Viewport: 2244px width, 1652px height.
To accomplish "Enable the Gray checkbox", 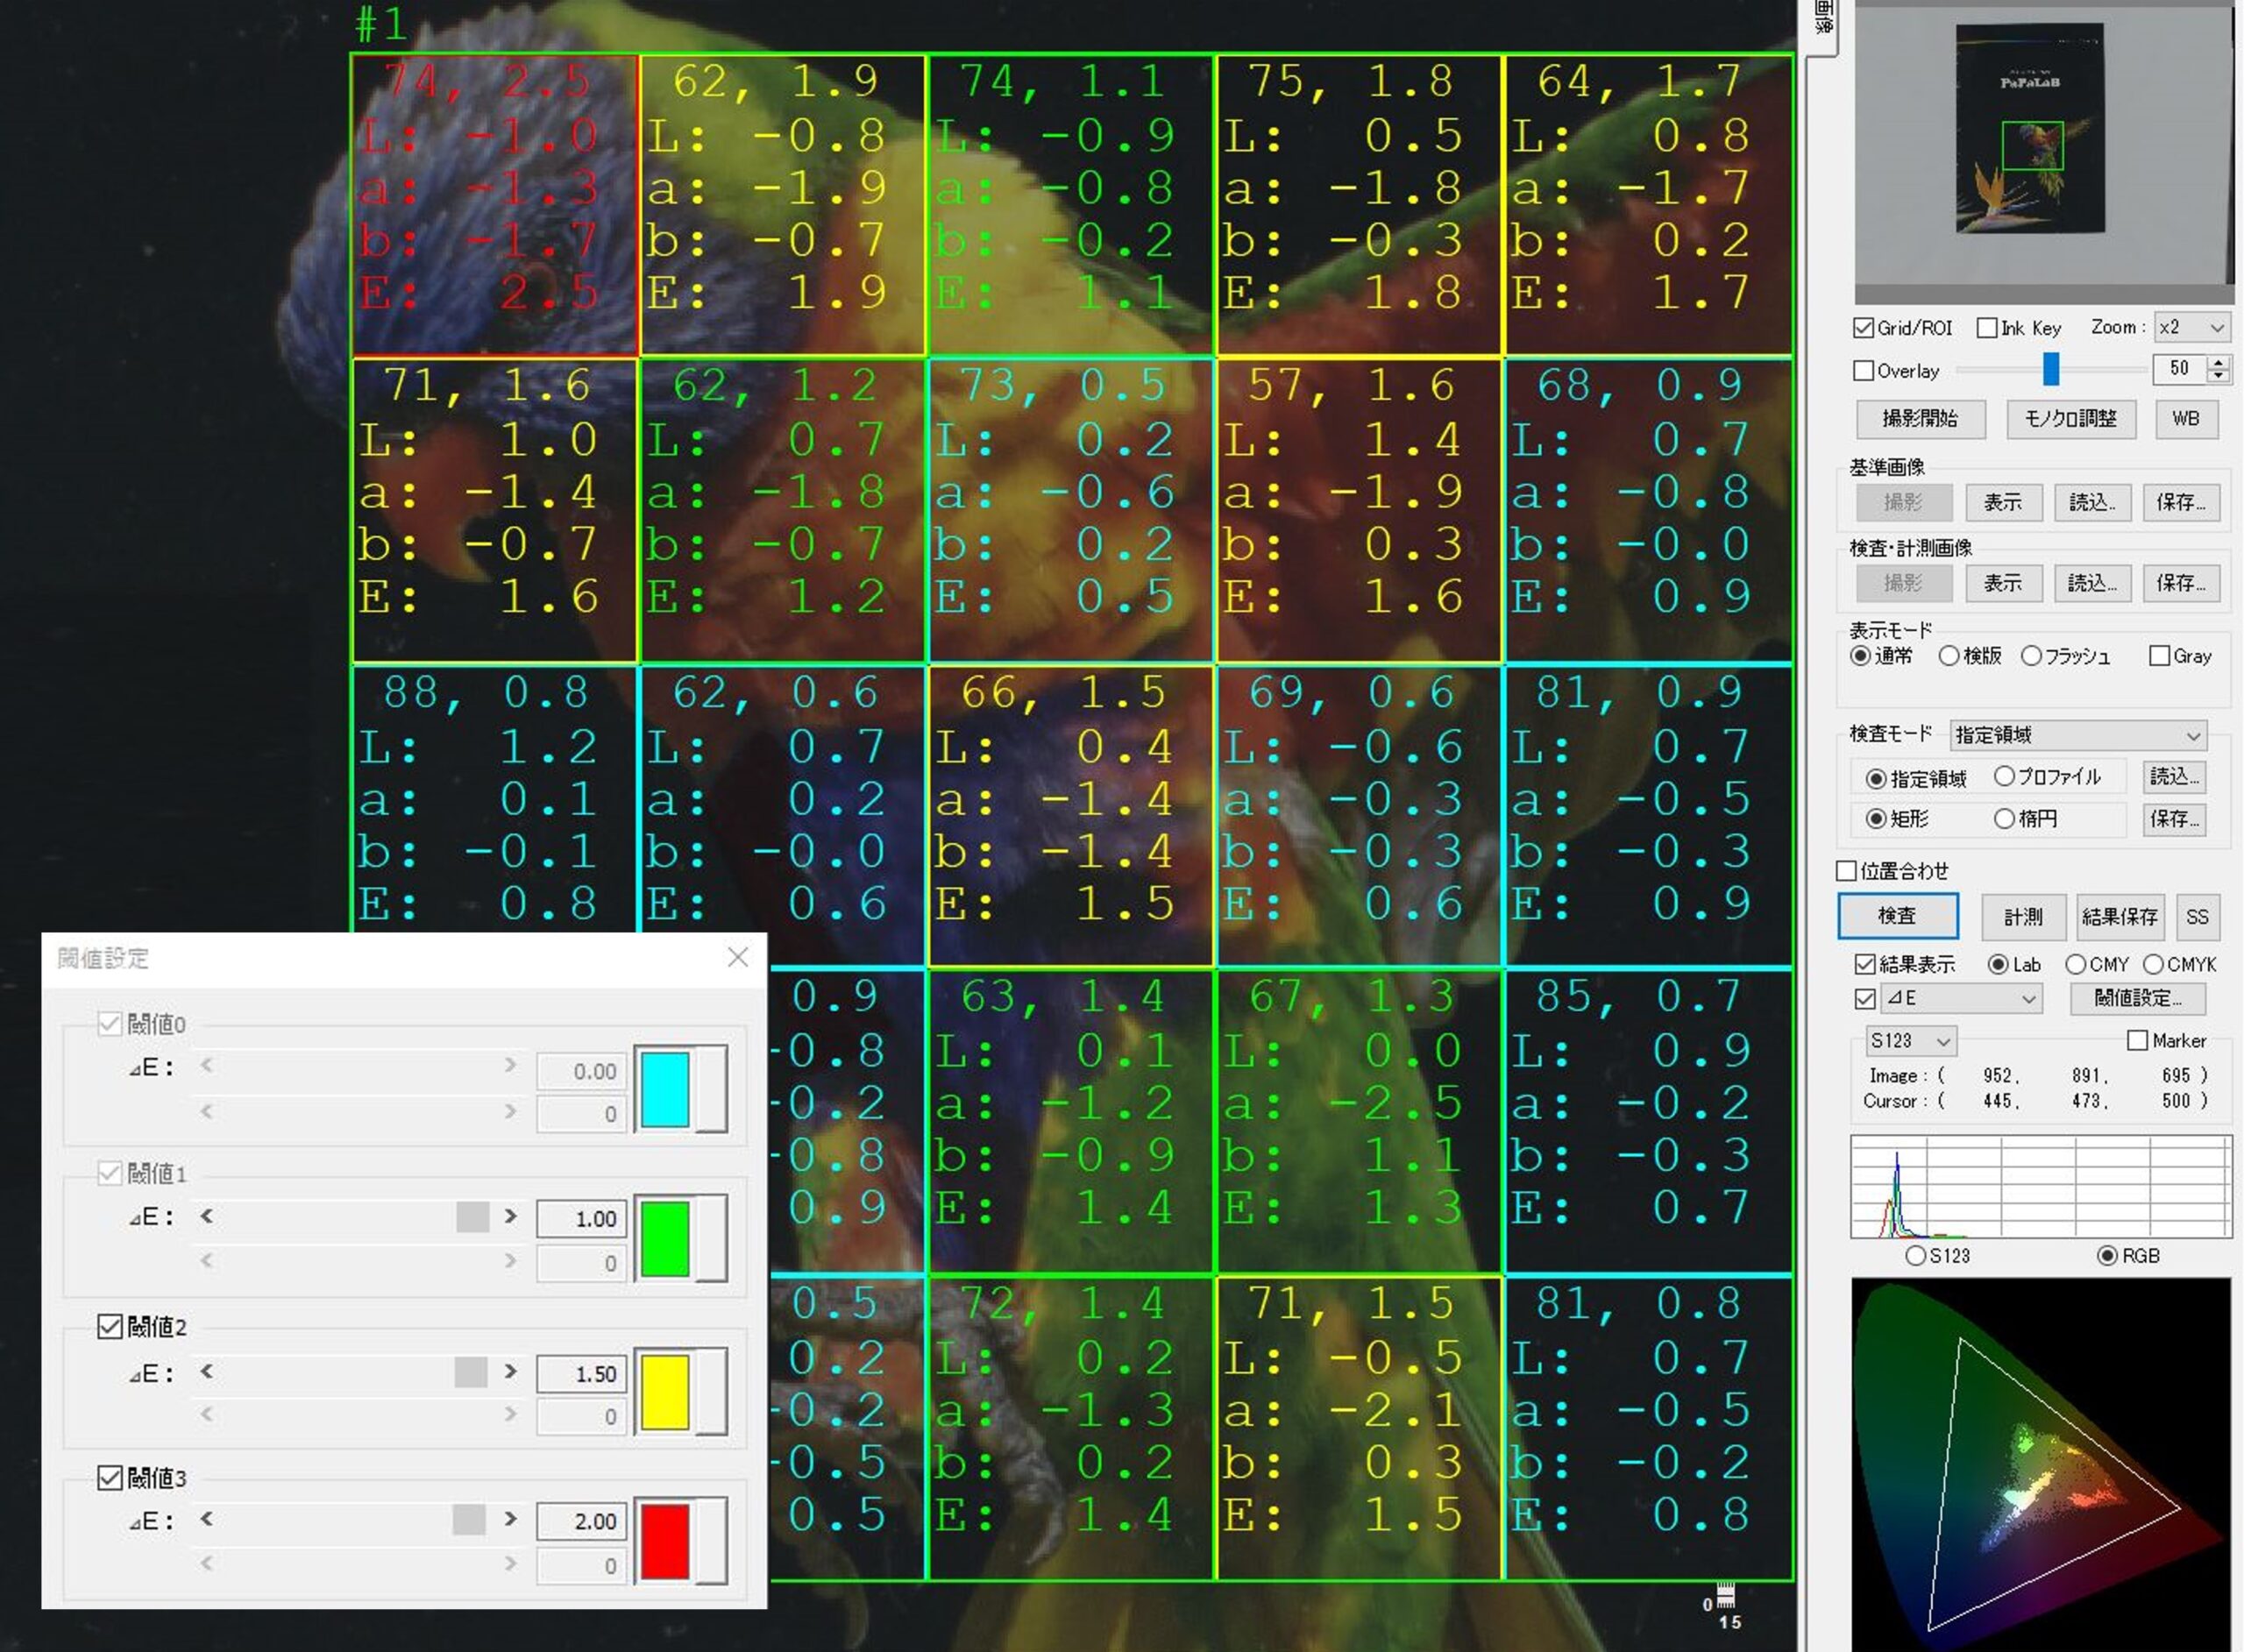I will (x=2159, y=656).
